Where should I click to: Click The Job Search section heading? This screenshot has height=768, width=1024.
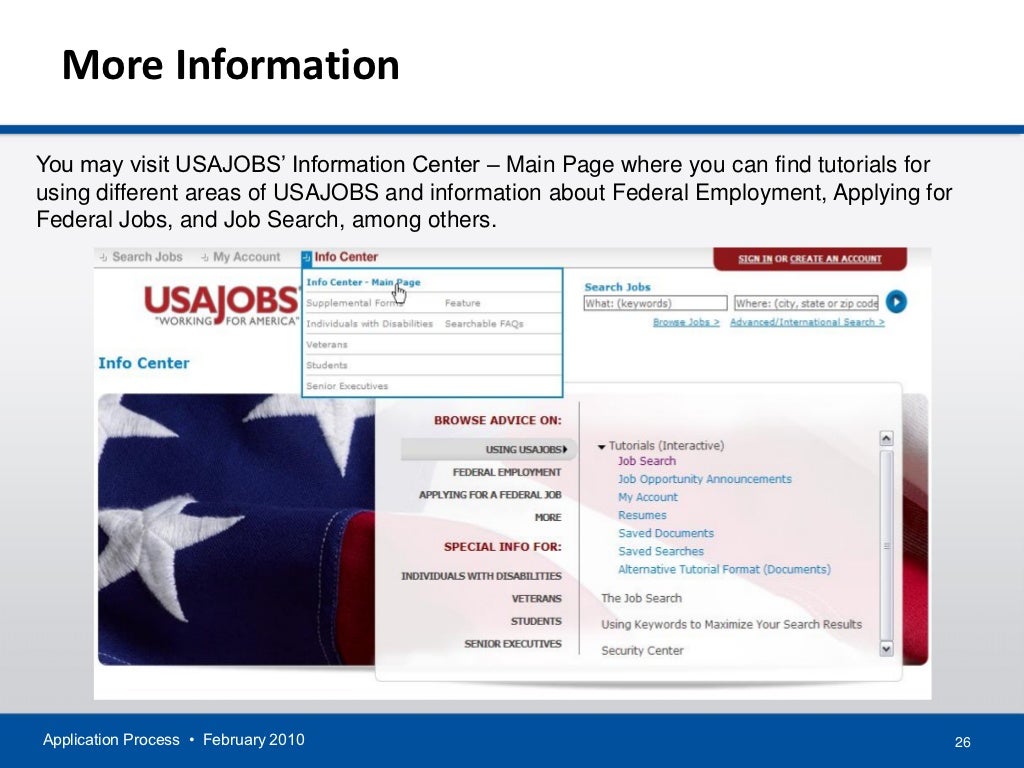(x=641, y=598)
